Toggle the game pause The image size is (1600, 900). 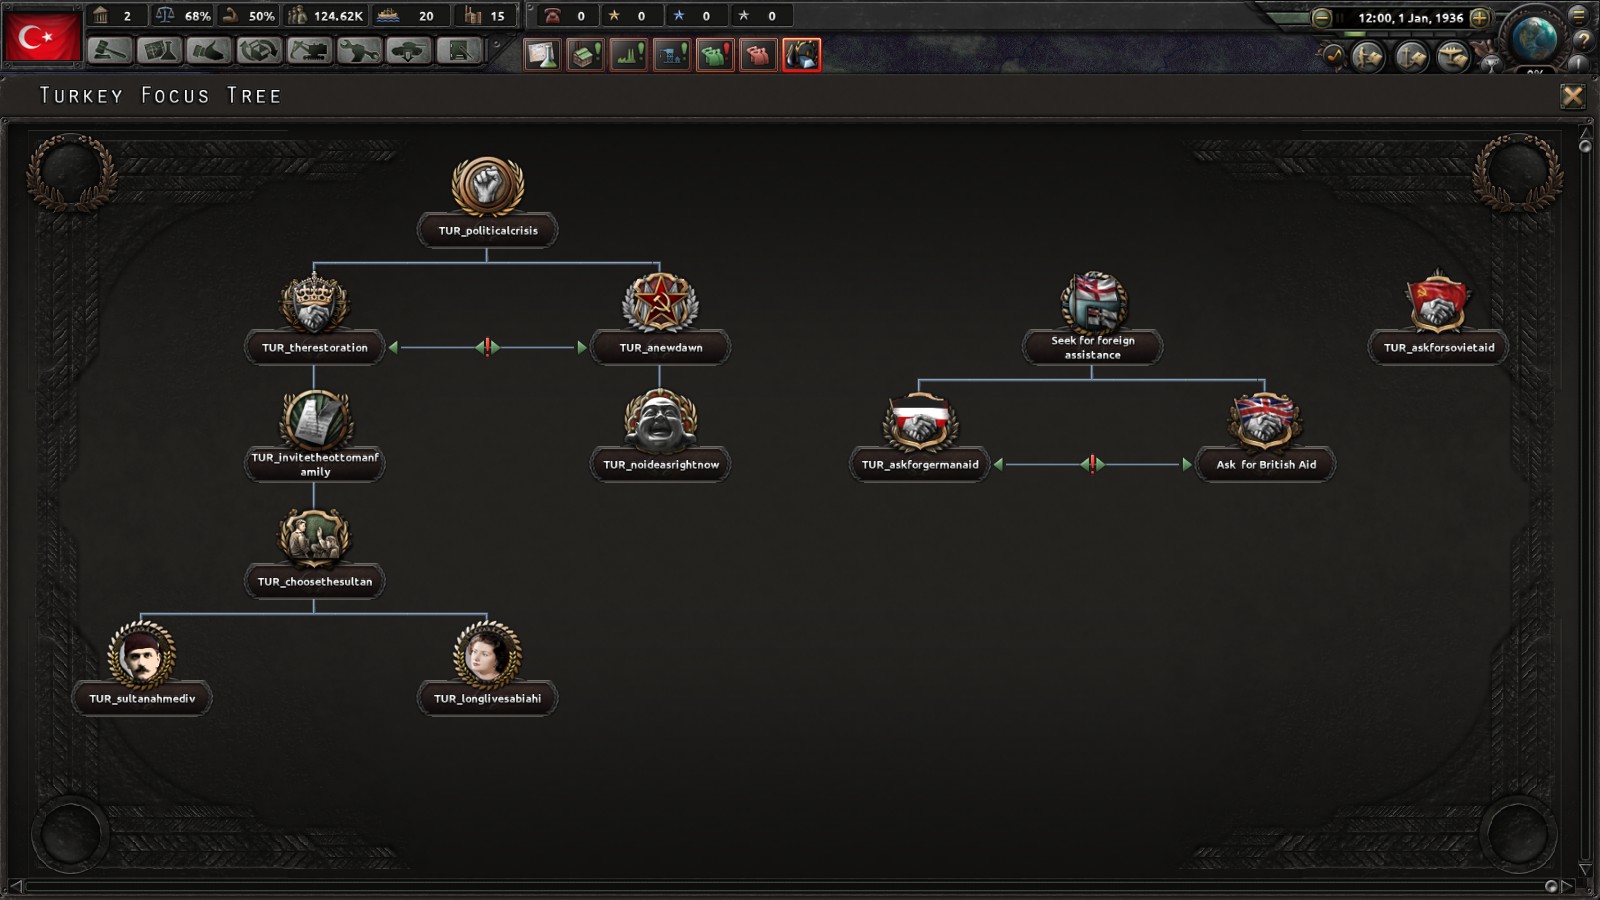tap(1341, 18)
